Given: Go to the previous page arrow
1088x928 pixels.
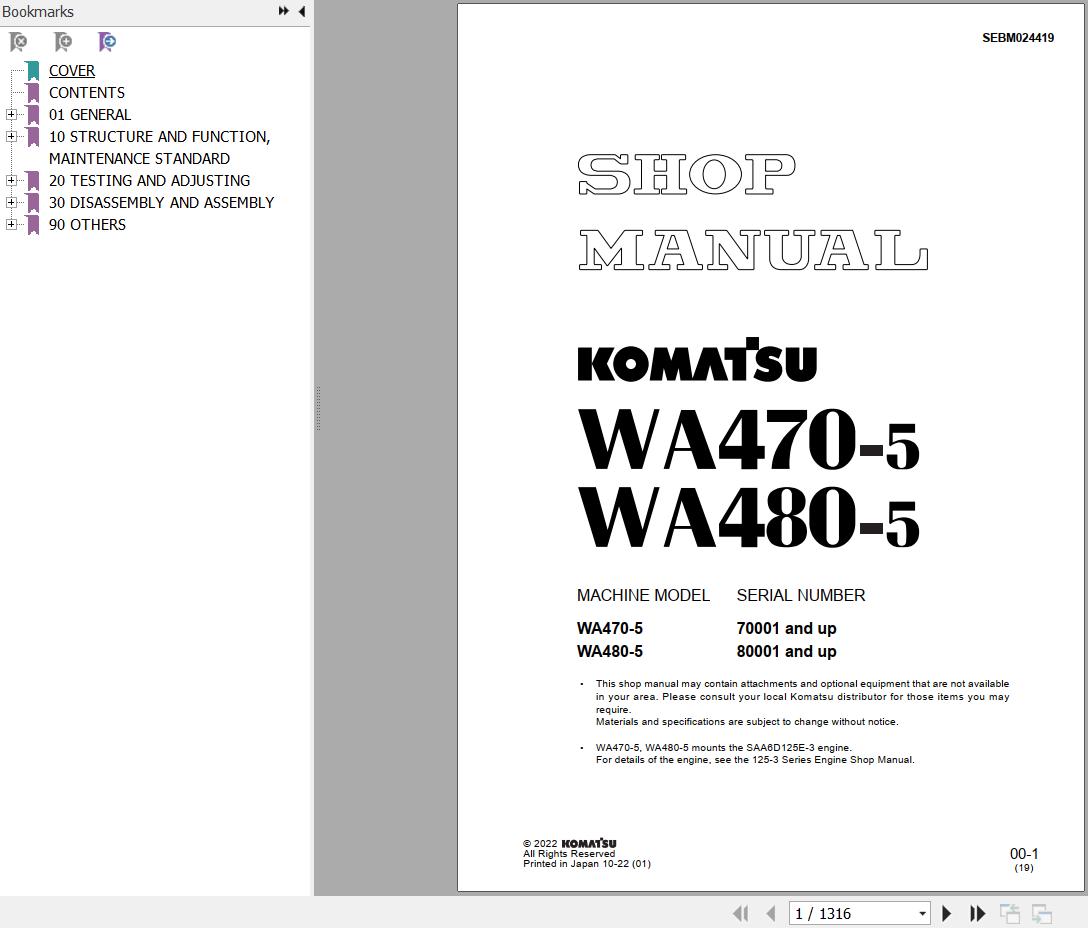Looking at the screenshot, I should (770, 913).
